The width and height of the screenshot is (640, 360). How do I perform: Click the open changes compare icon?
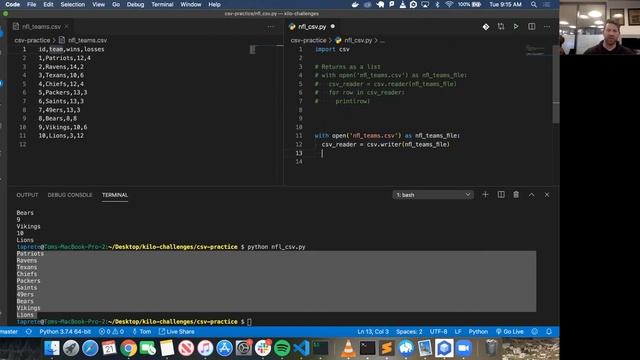pos(501,27)
